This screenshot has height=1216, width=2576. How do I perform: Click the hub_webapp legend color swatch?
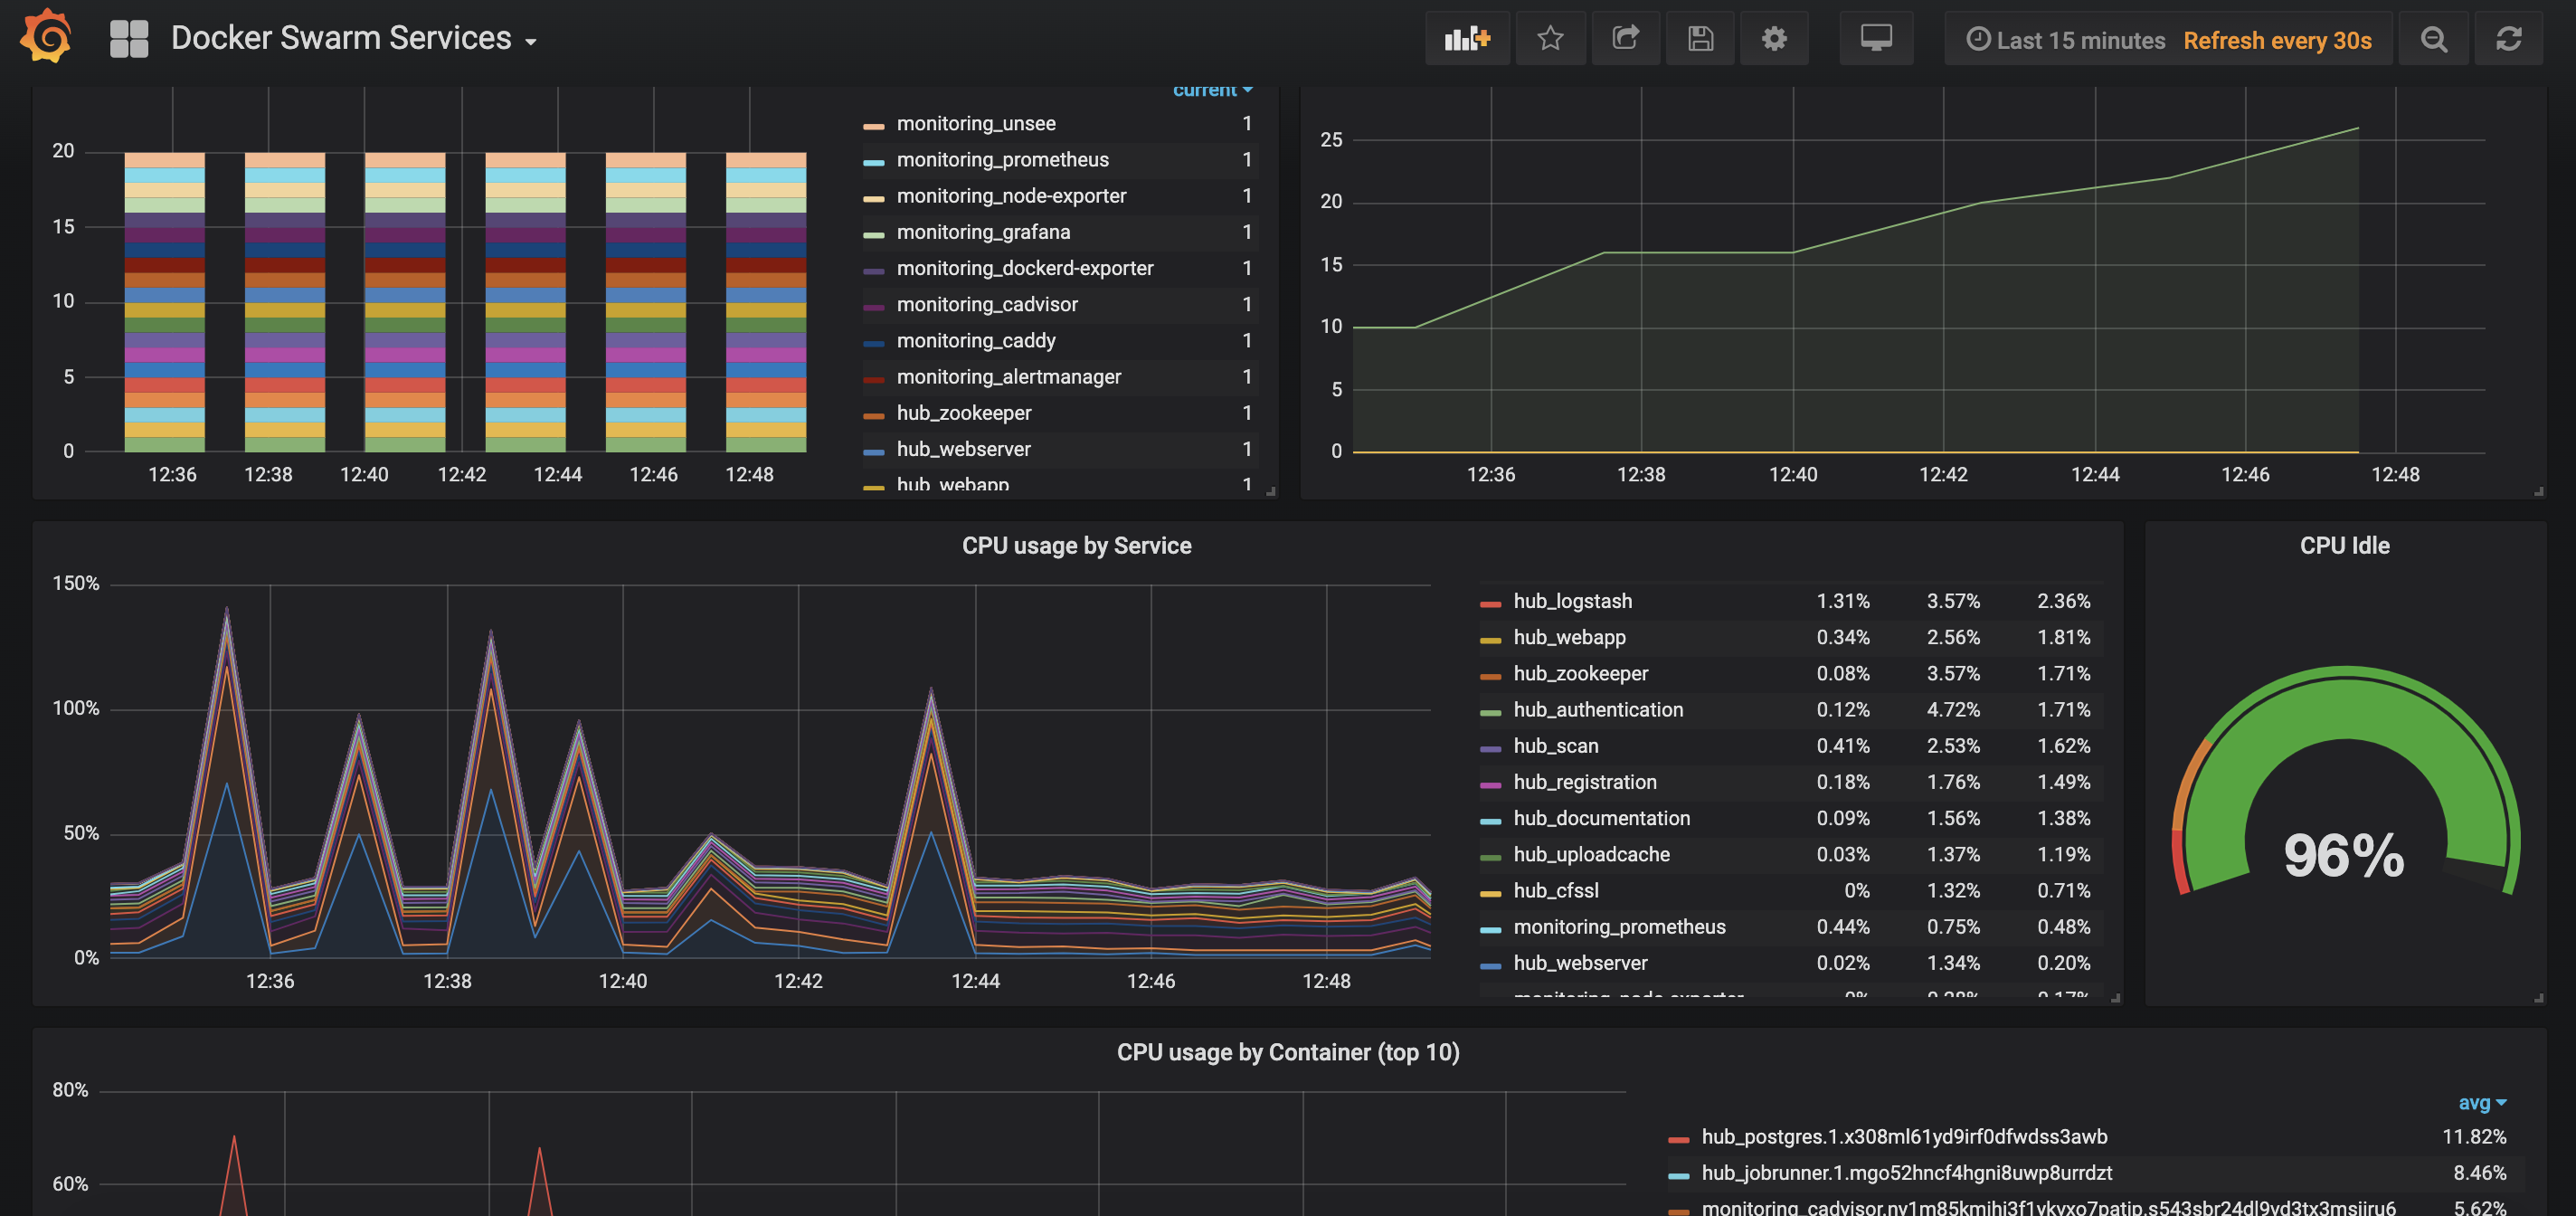pyautogui.click(x=1489, y=637)
